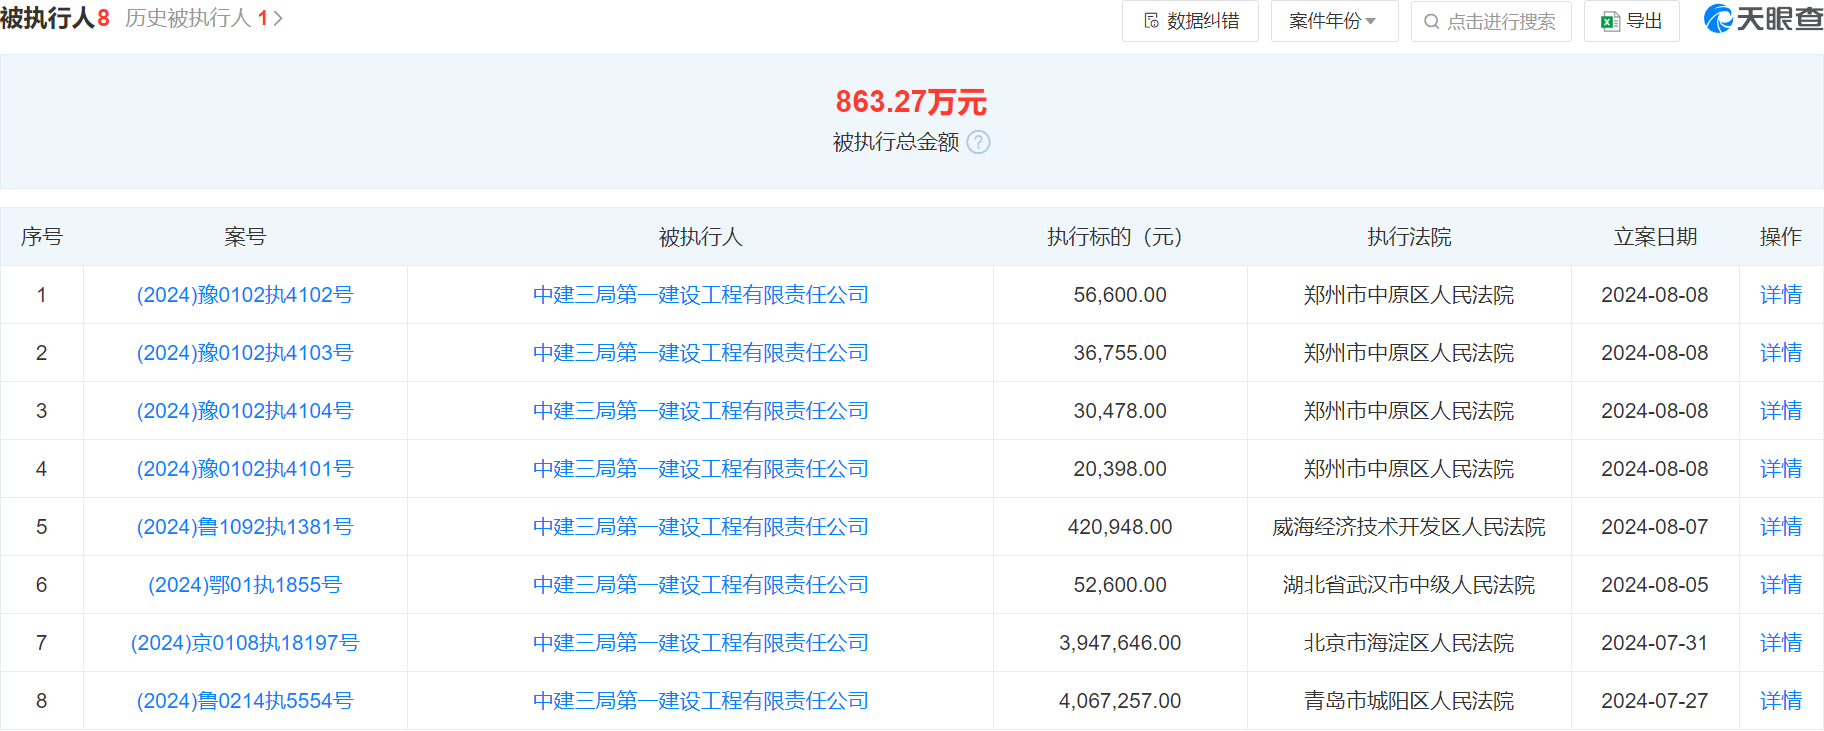This screenshot has width=1824, height=731.
Task: View 详情 for case 执4102号
Action: point(1781,295)
